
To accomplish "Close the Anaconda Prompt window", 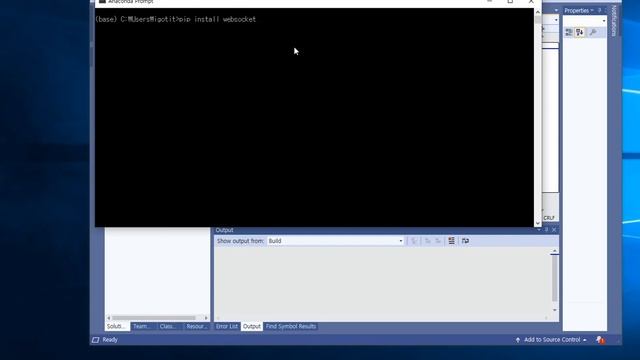I will [531, 2].
